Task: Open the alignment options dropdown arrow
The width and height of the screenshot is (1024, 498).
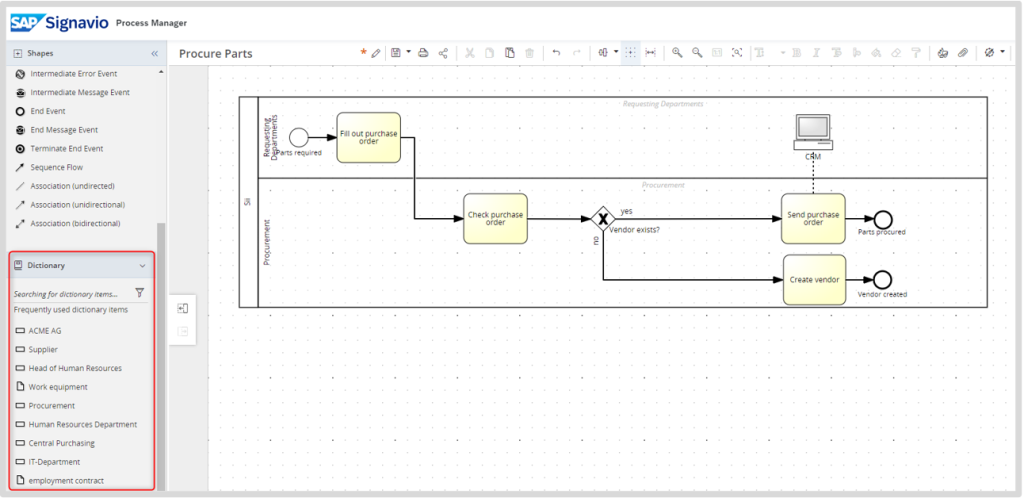Action: (x=616, y=52)
